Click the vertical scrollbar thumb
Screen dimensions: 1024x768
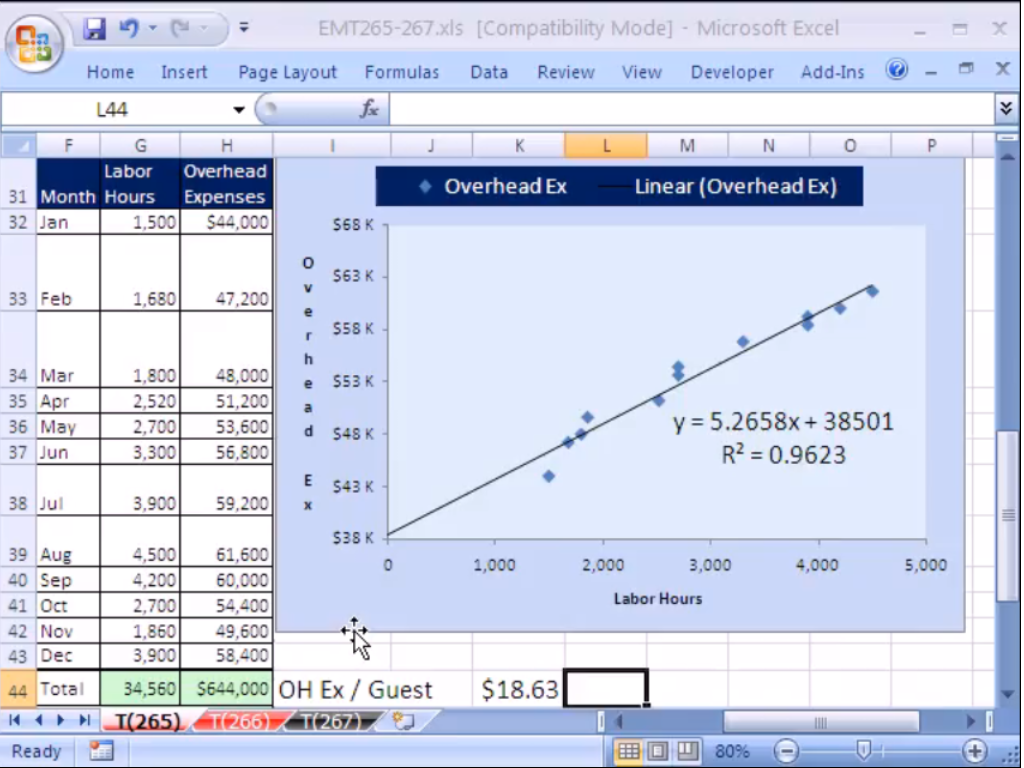pos(1006,516)
